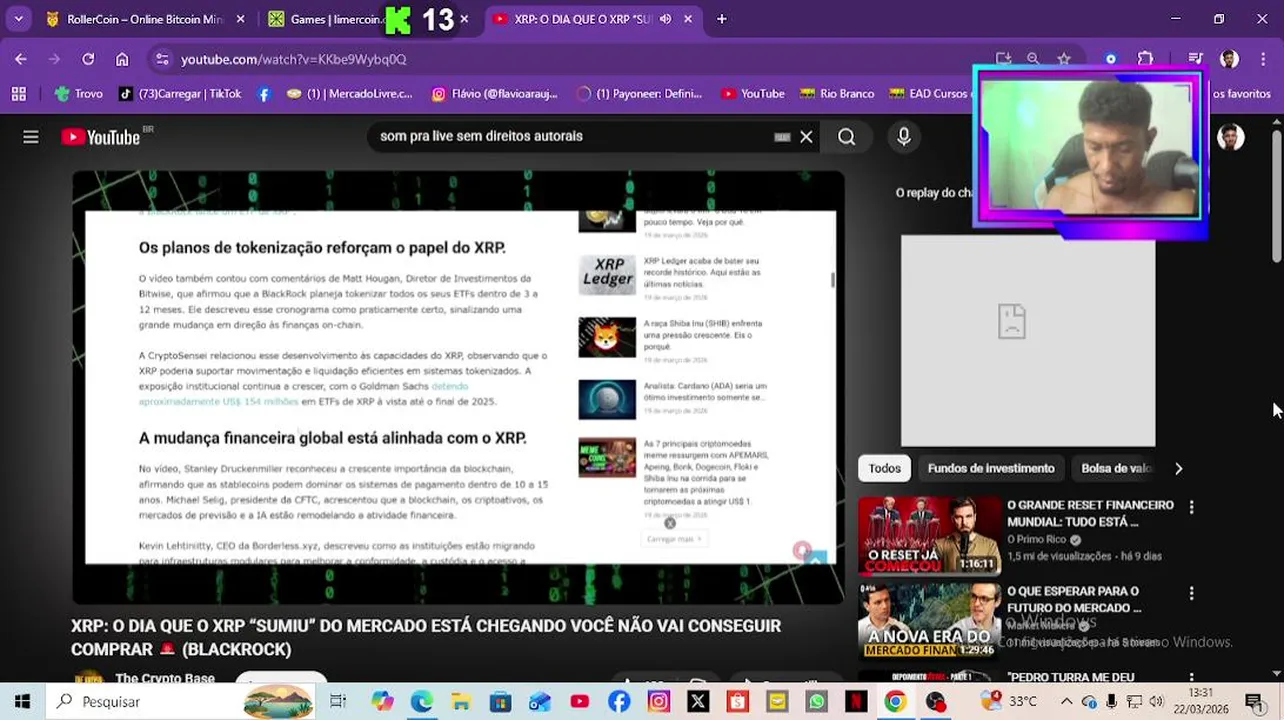Run the YouTube search magnifier button
Viewport: 1284px width, 720px height.
click(847, 137)
